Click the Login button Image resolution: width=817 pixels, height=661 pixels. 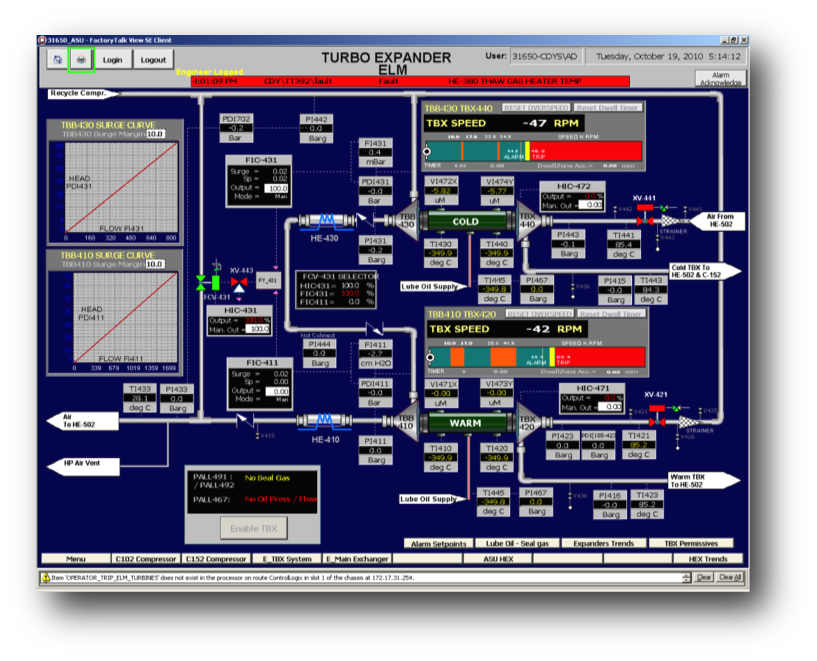click(x=112, y=60)
